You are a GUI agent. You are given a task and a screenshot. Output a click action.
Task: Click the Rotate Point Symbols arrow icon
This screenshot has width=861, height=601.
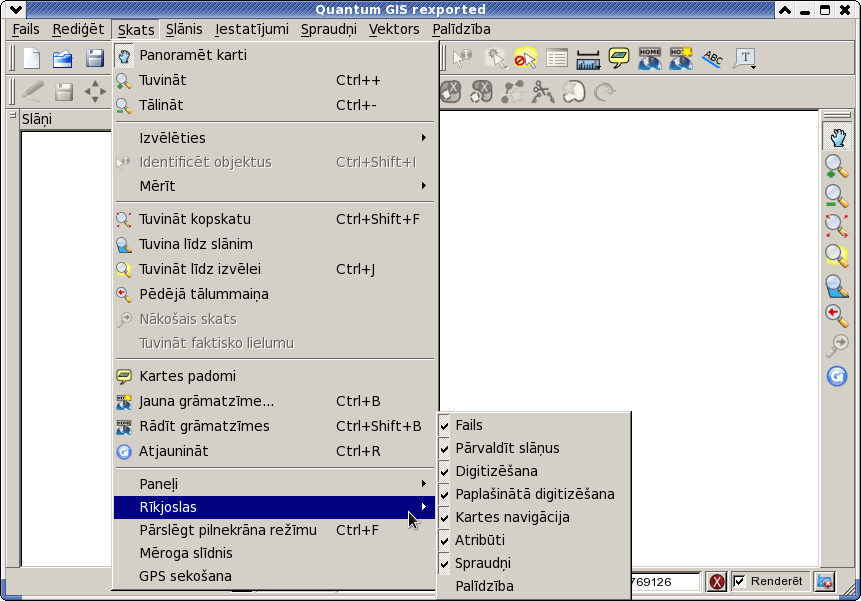(x=604, y=92)
